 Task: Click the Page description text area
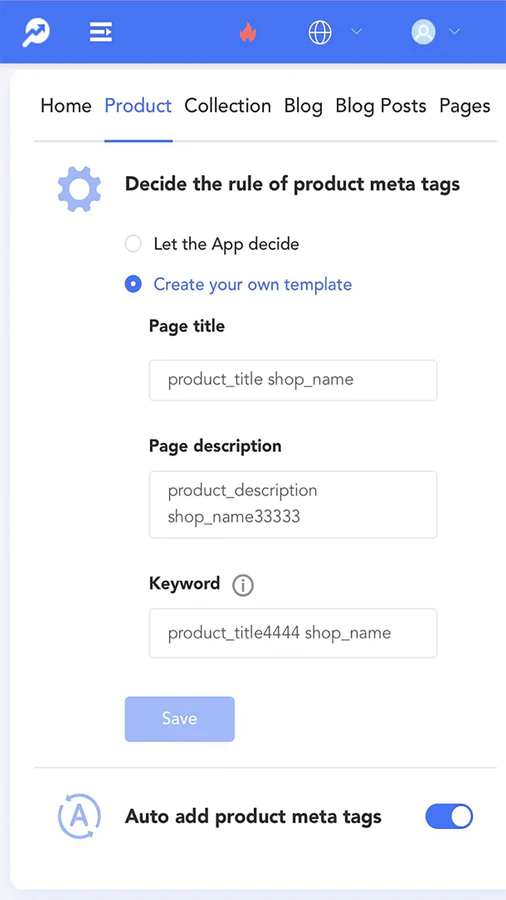[x=293, y=505]
